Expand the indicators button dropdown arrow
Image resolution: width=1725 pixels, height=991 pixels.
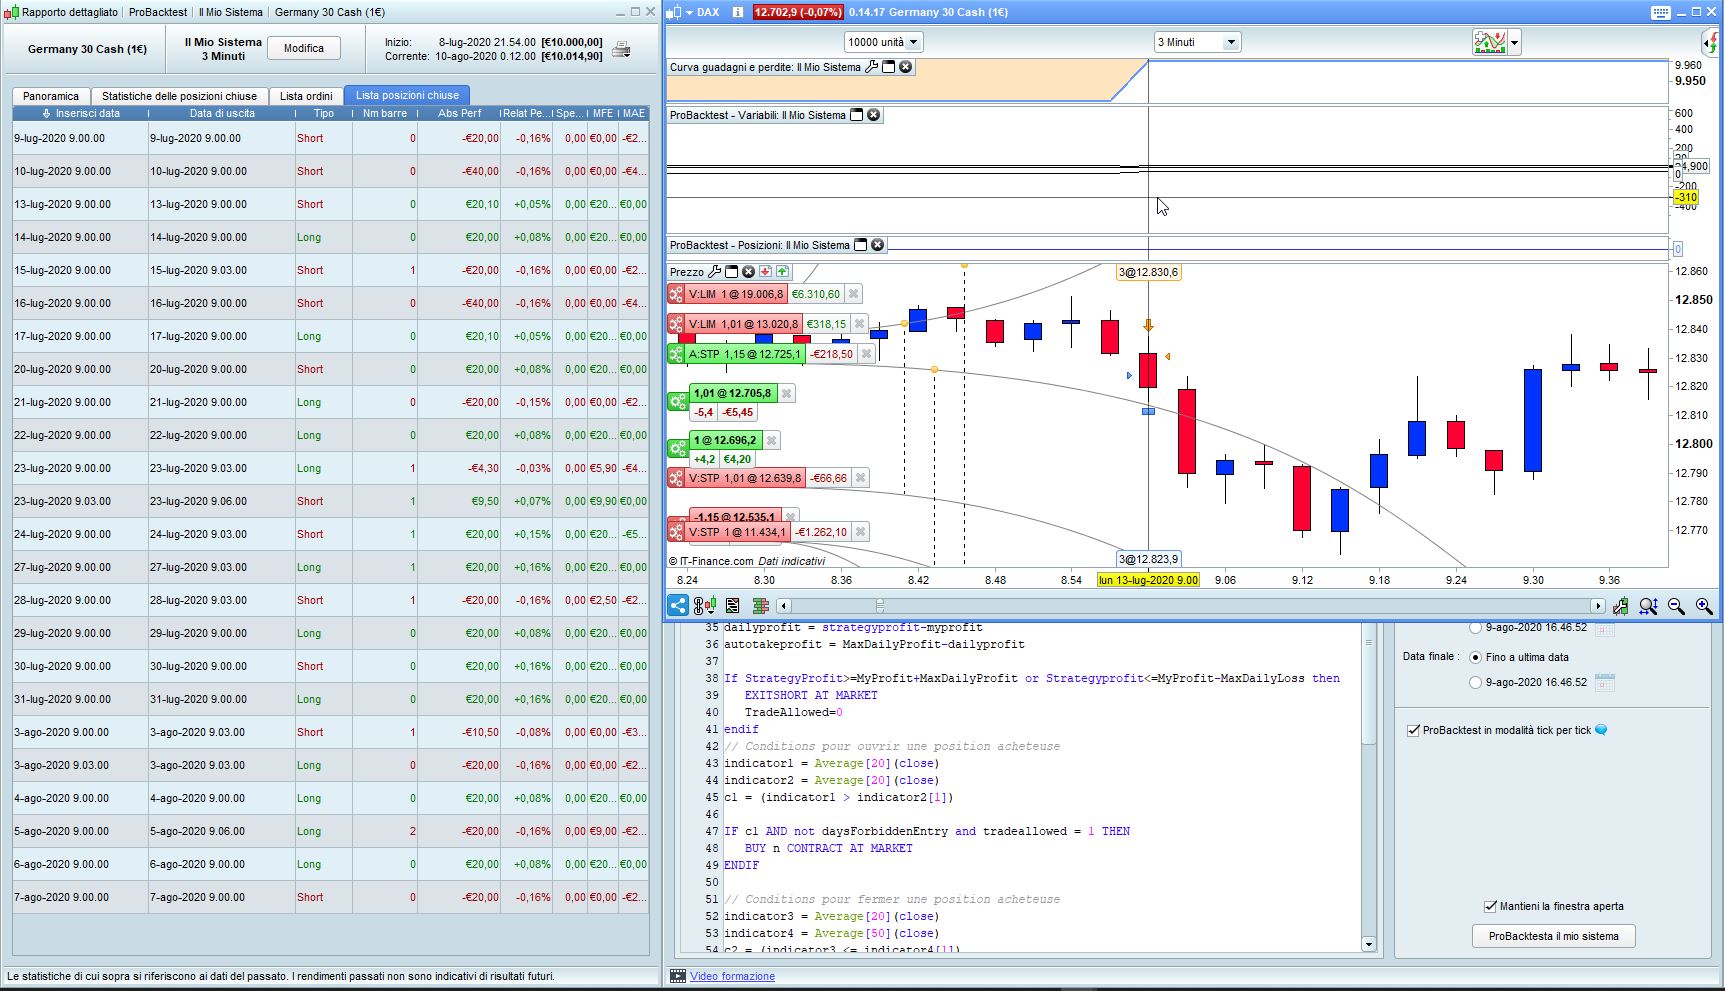[1515, 42]
